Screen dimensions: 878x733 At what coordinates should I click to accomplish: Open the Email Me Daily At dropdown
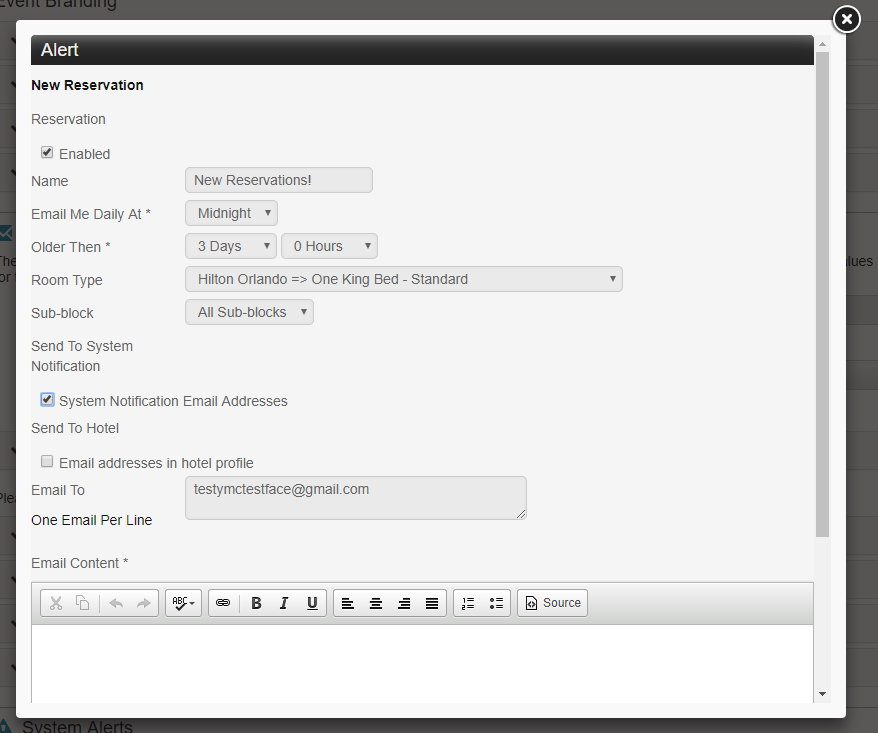[x=231, y=213]
